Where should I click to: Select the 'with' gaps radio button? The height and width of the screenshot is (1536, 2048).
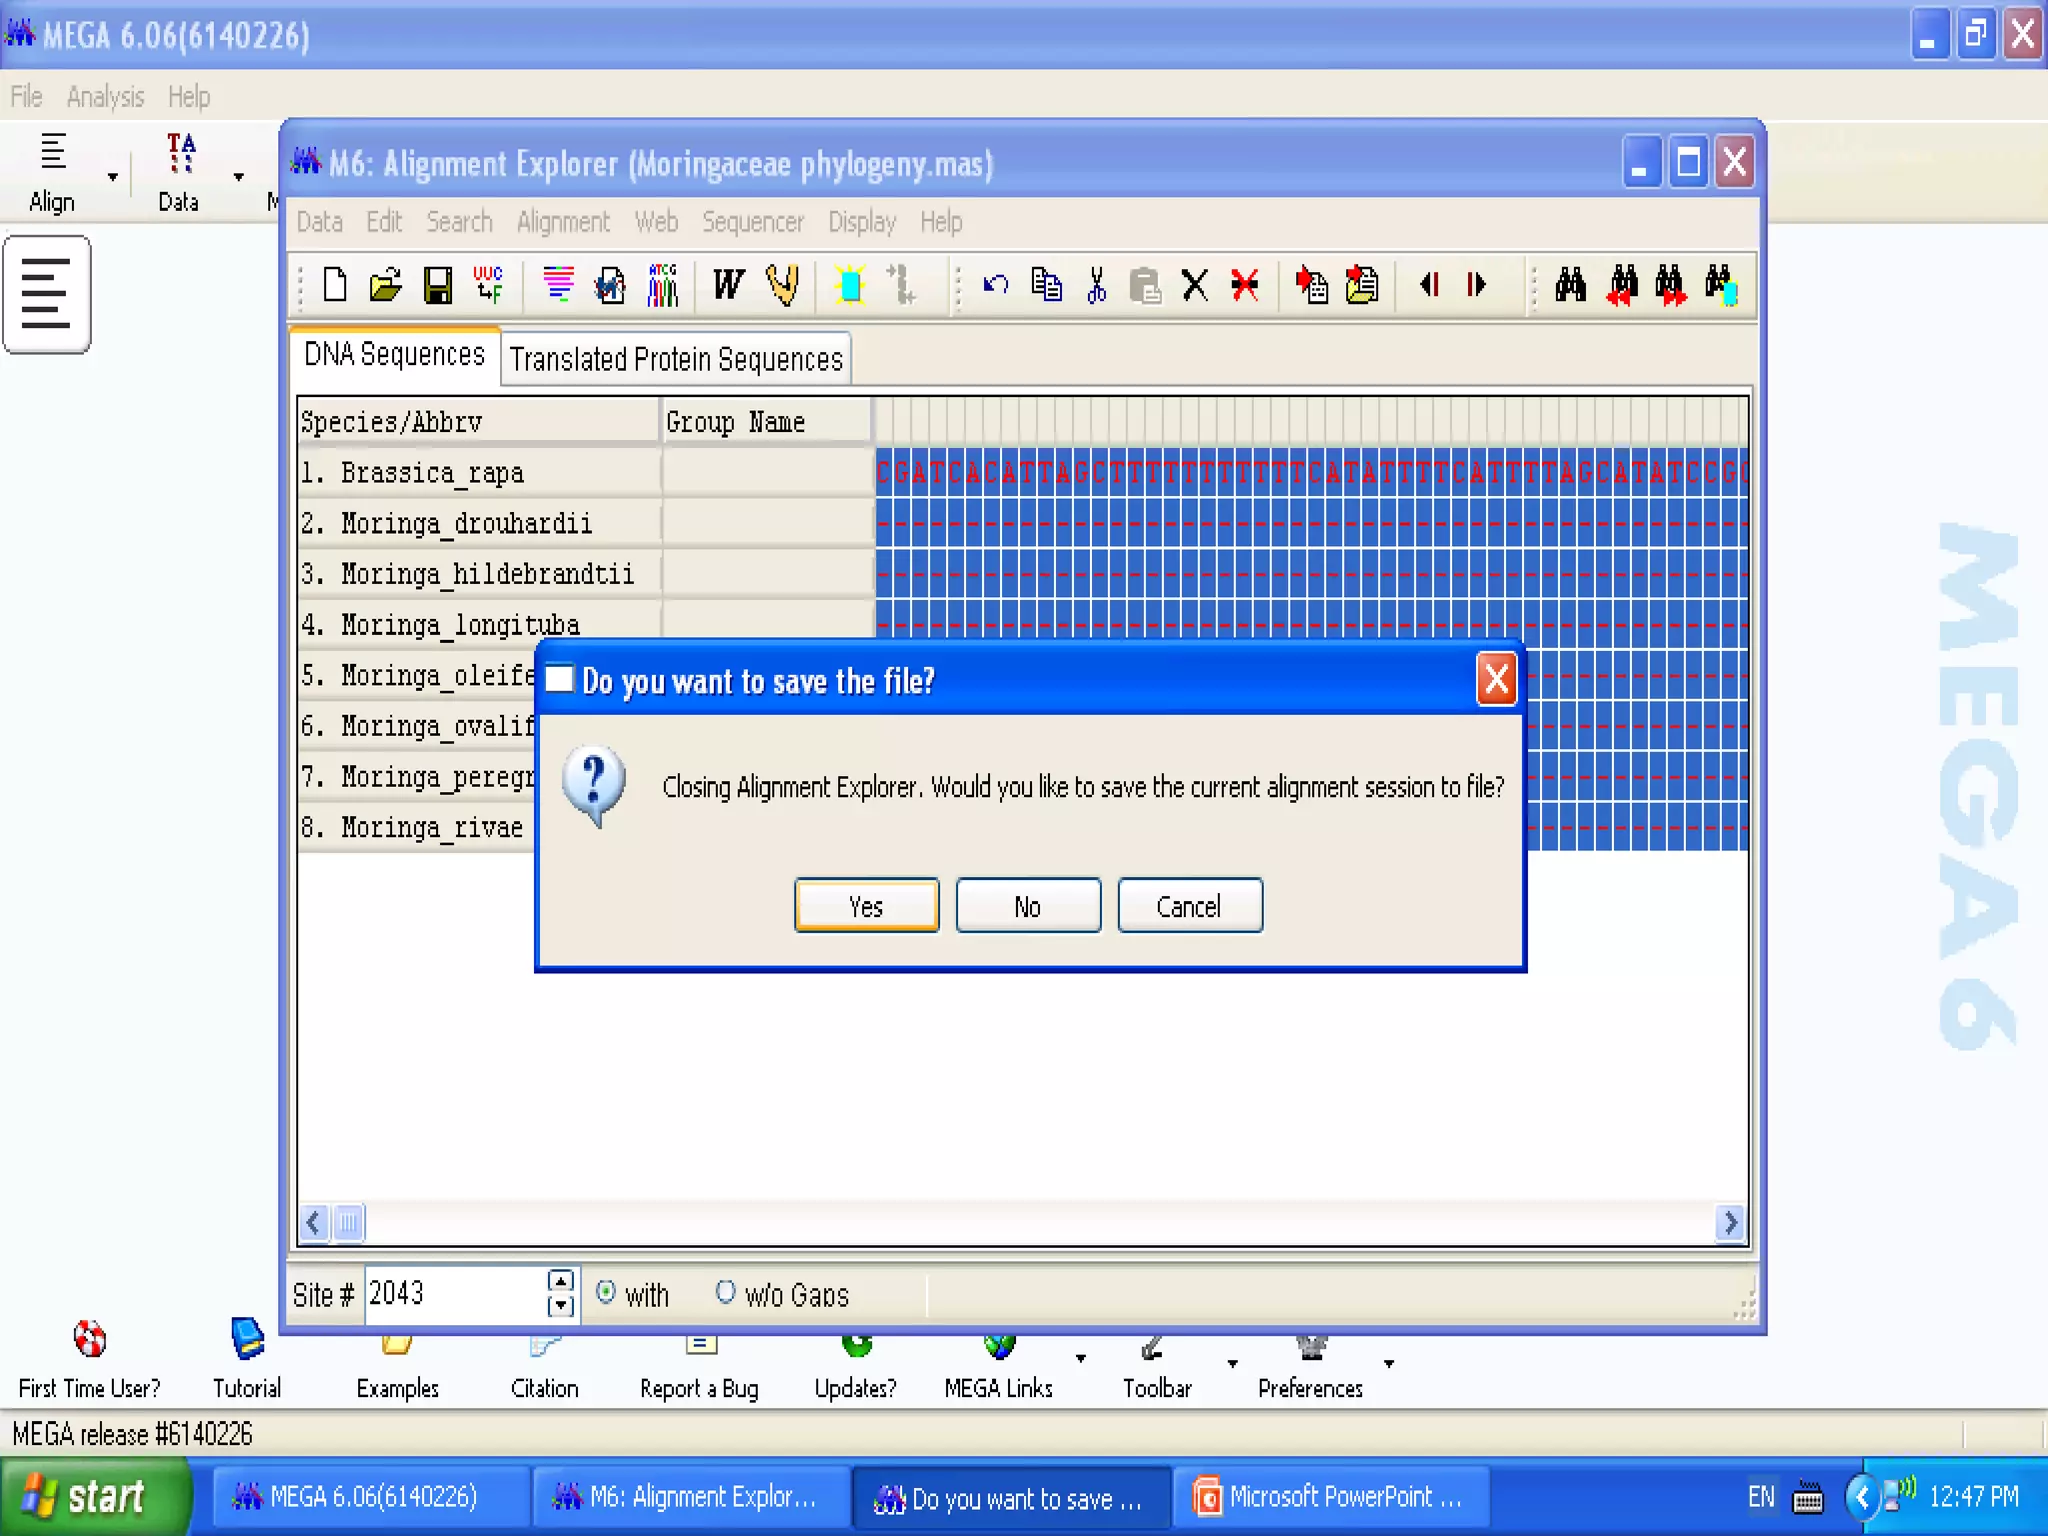click(606, 1293)
